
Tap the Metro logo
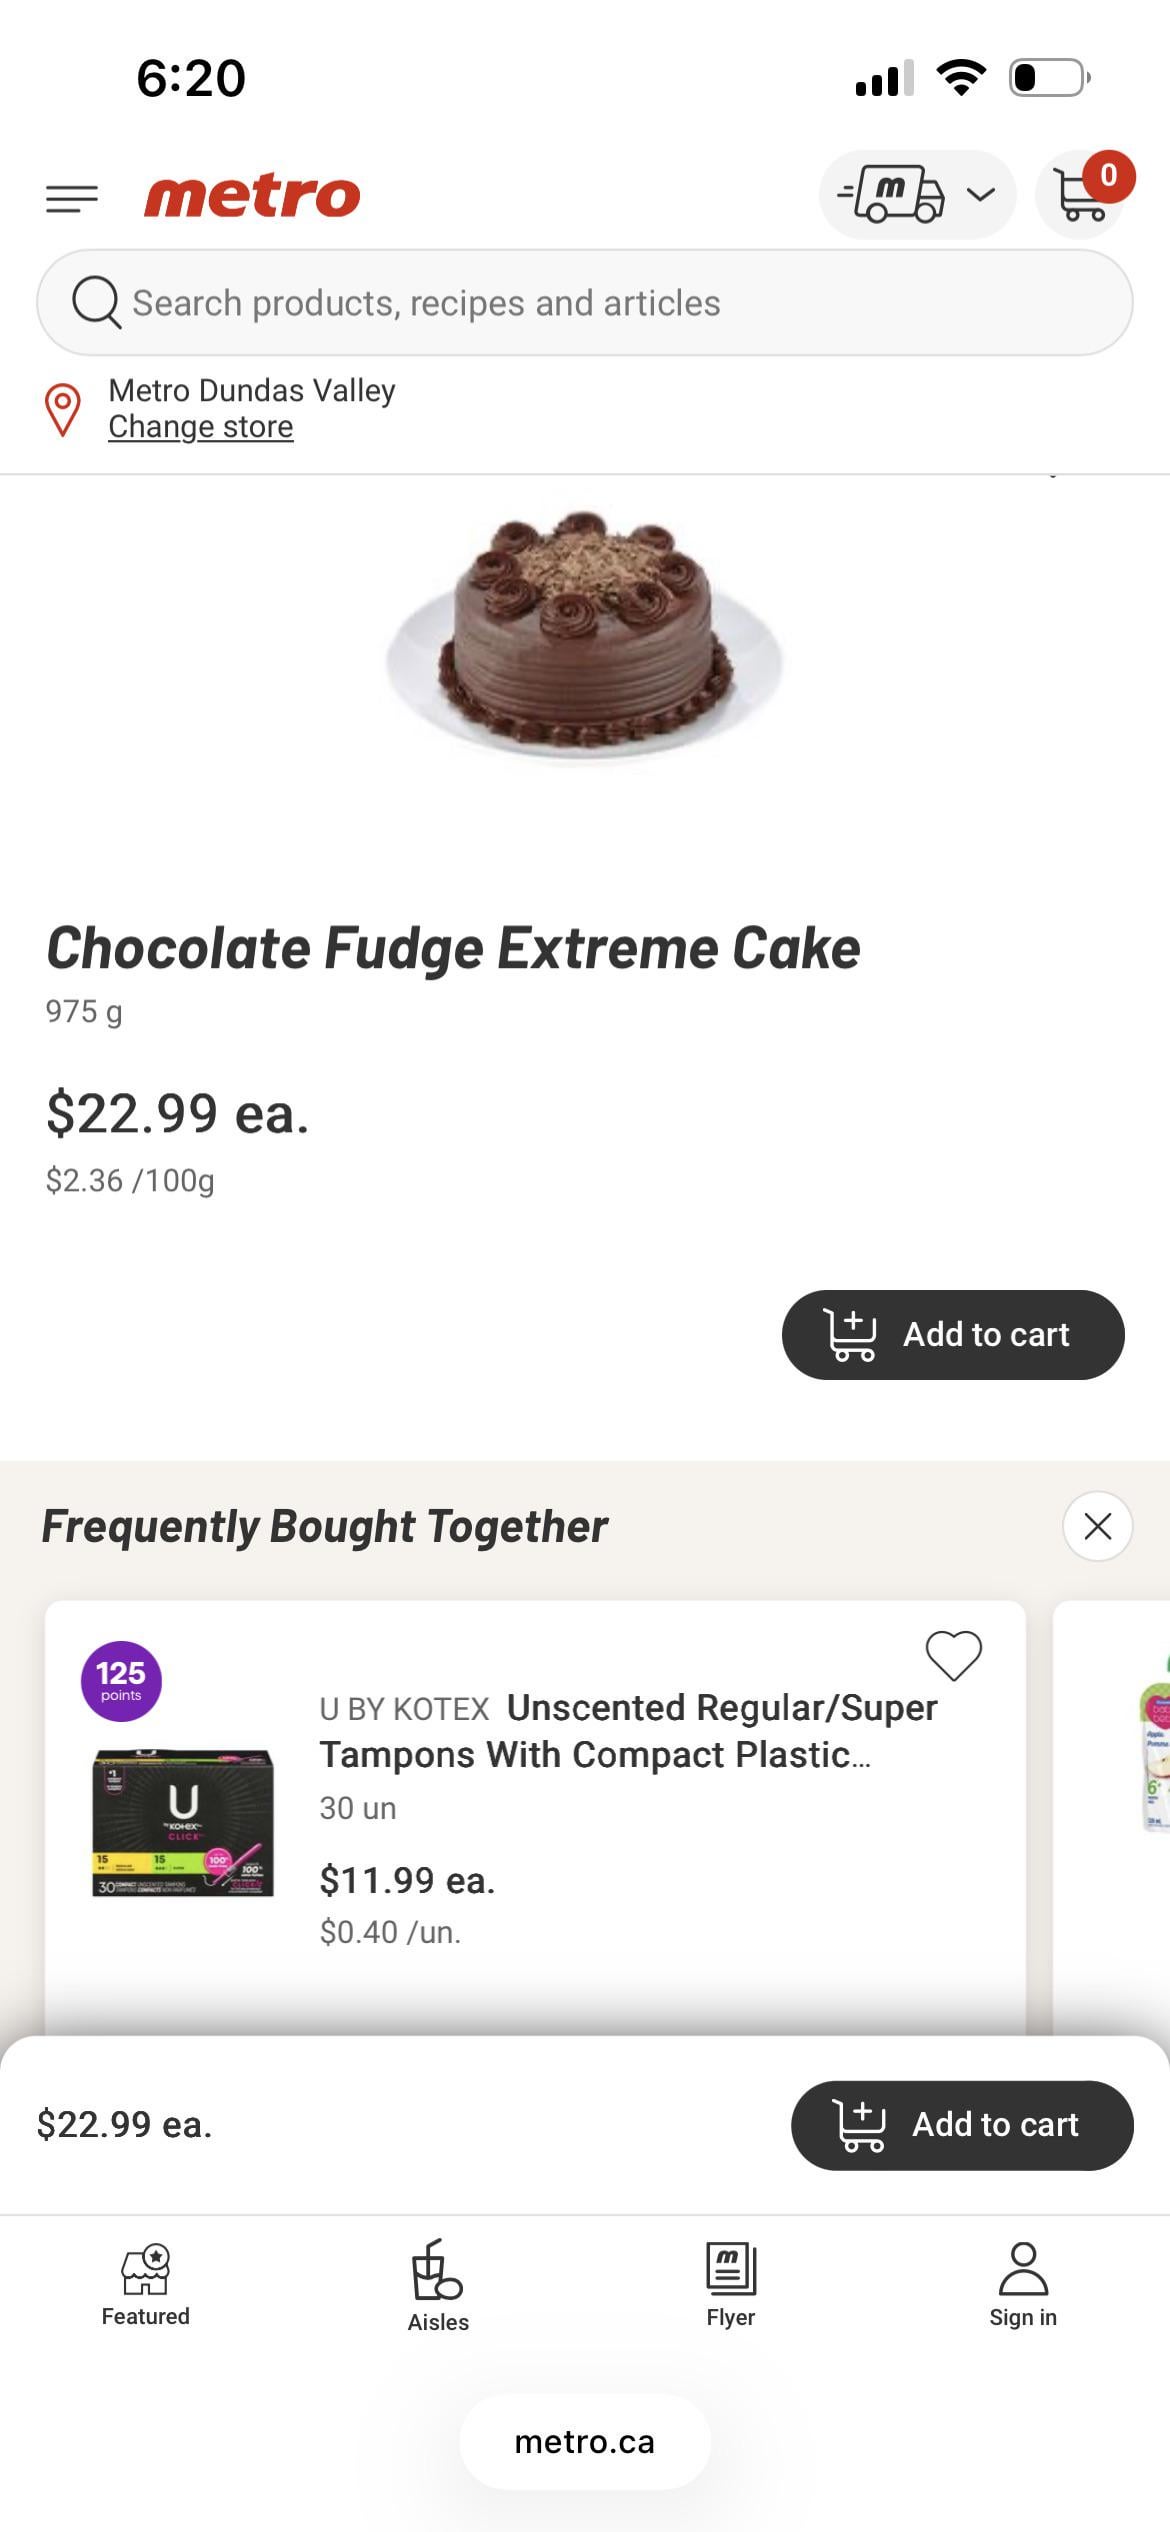pos(252,196)
